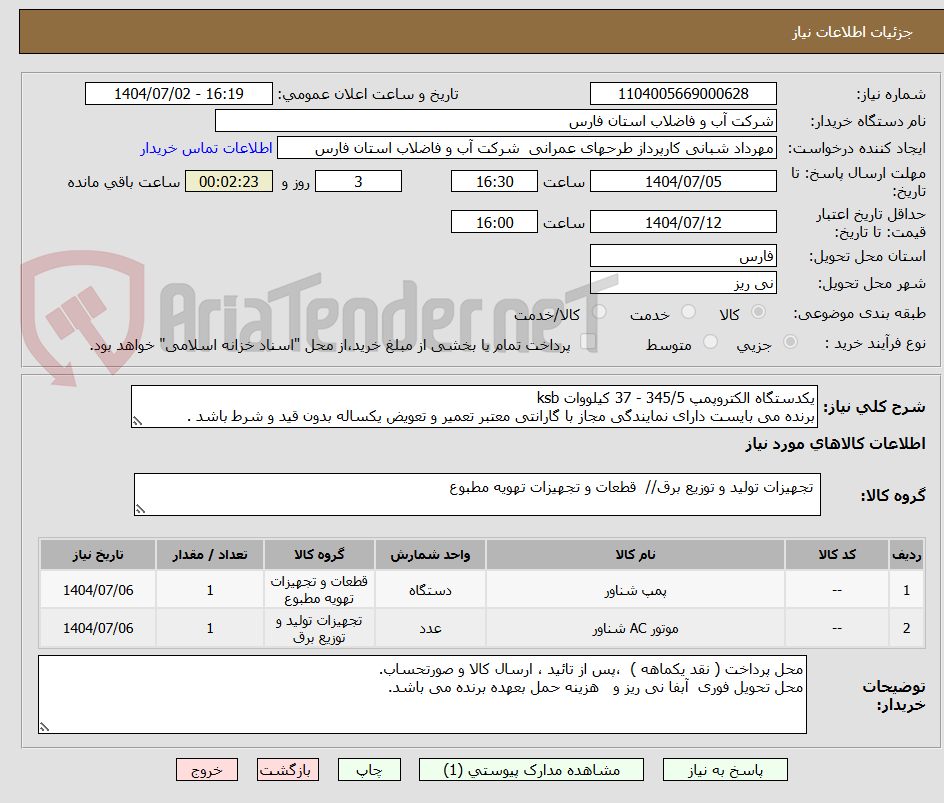The image size is (944, 803).
Task: Click the چاپ print button
Action: (x=369, y=769)
